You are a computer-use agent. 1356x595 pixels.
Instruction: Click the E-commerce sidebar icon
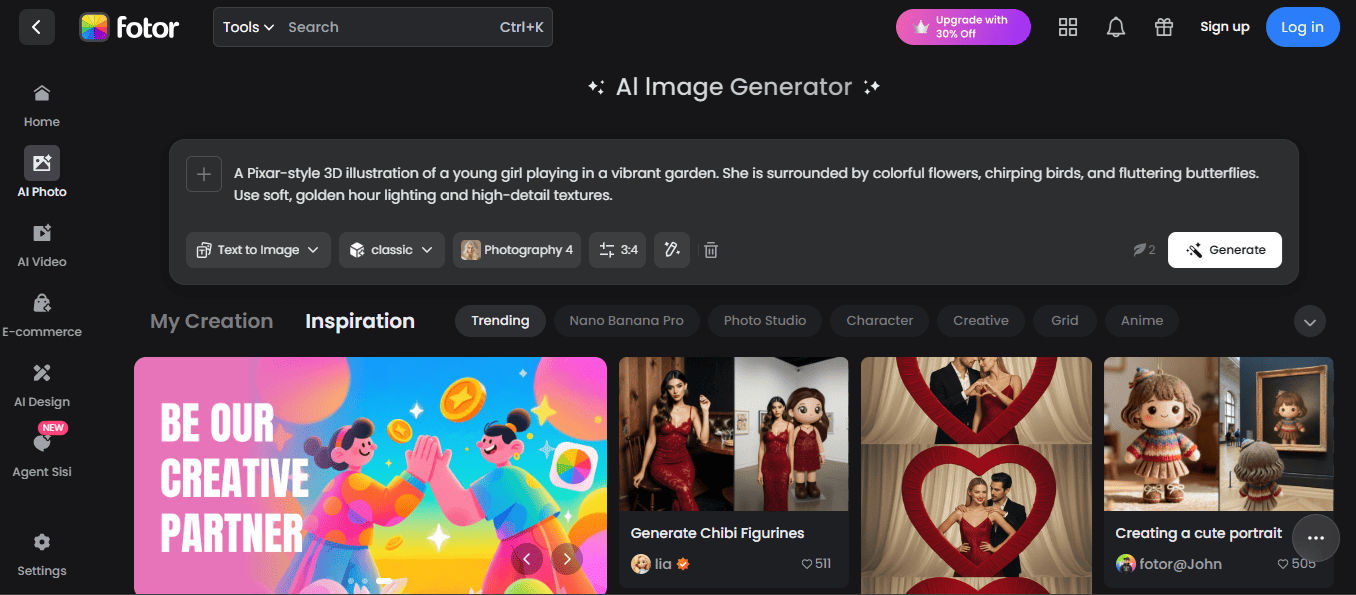point(41,303)
